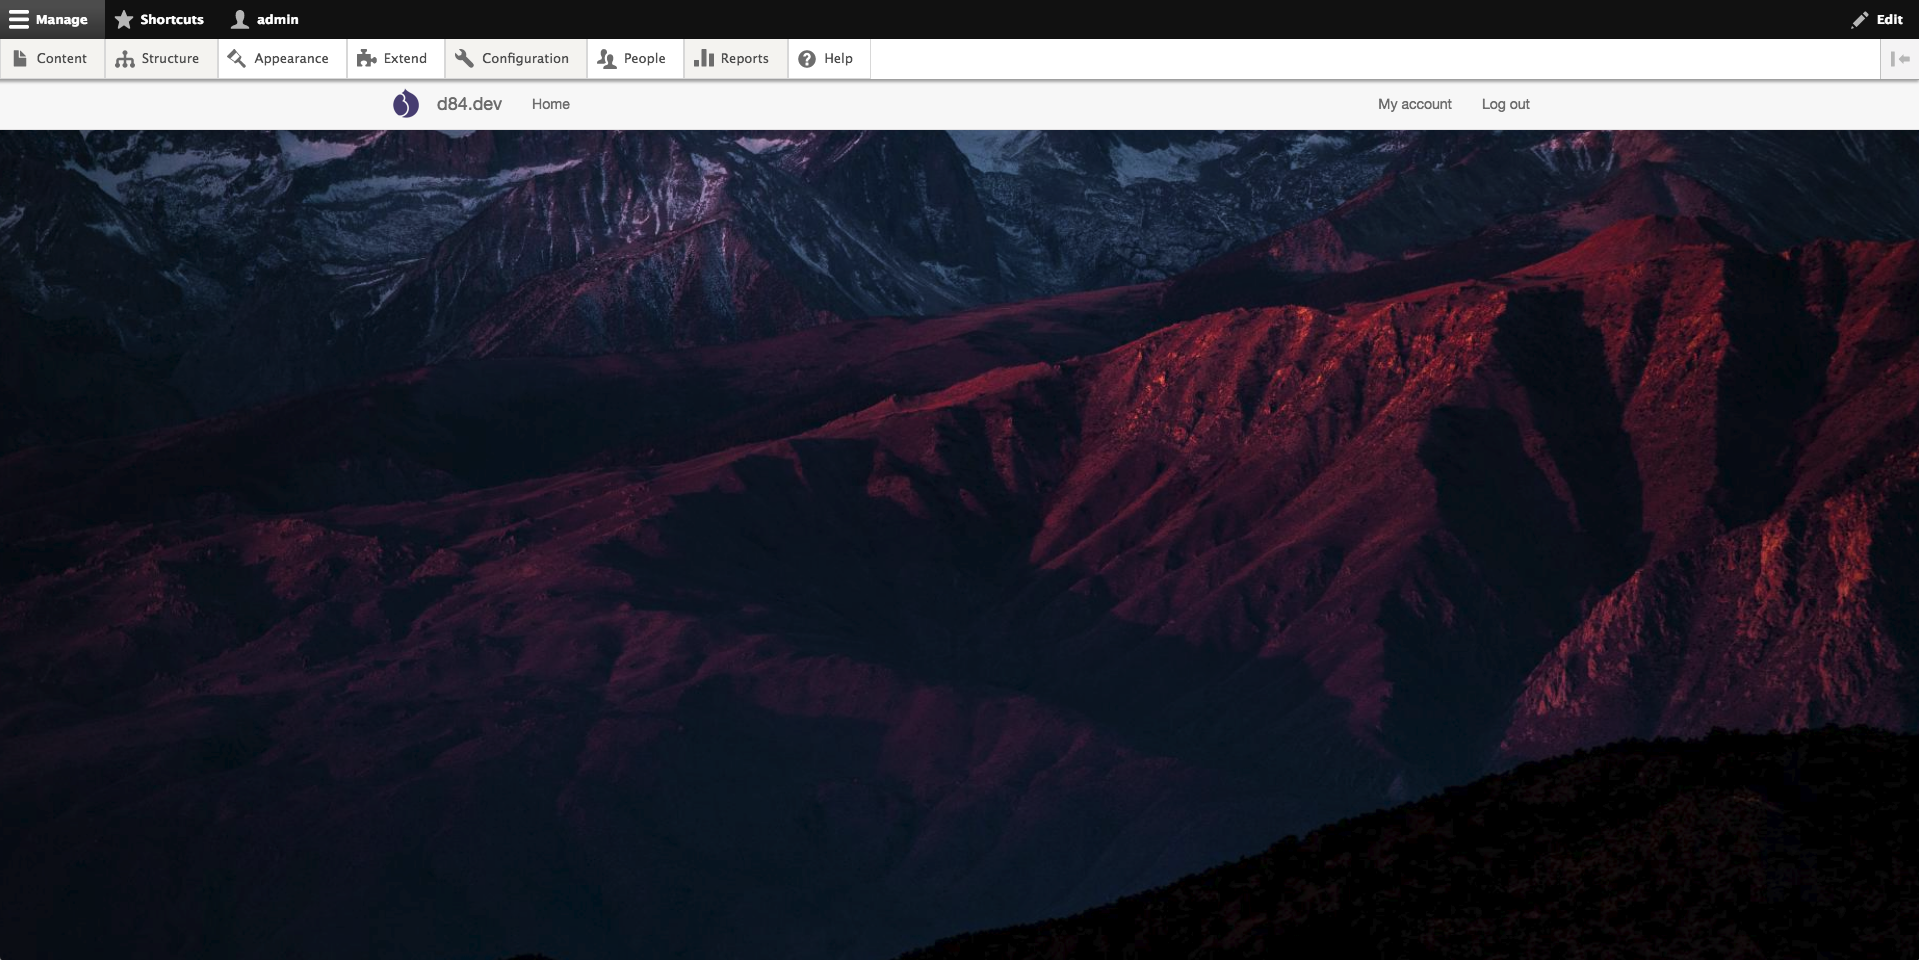Open the Home menu item
Viewport: 1919px width, 960px height.
(x=550, y=104)
